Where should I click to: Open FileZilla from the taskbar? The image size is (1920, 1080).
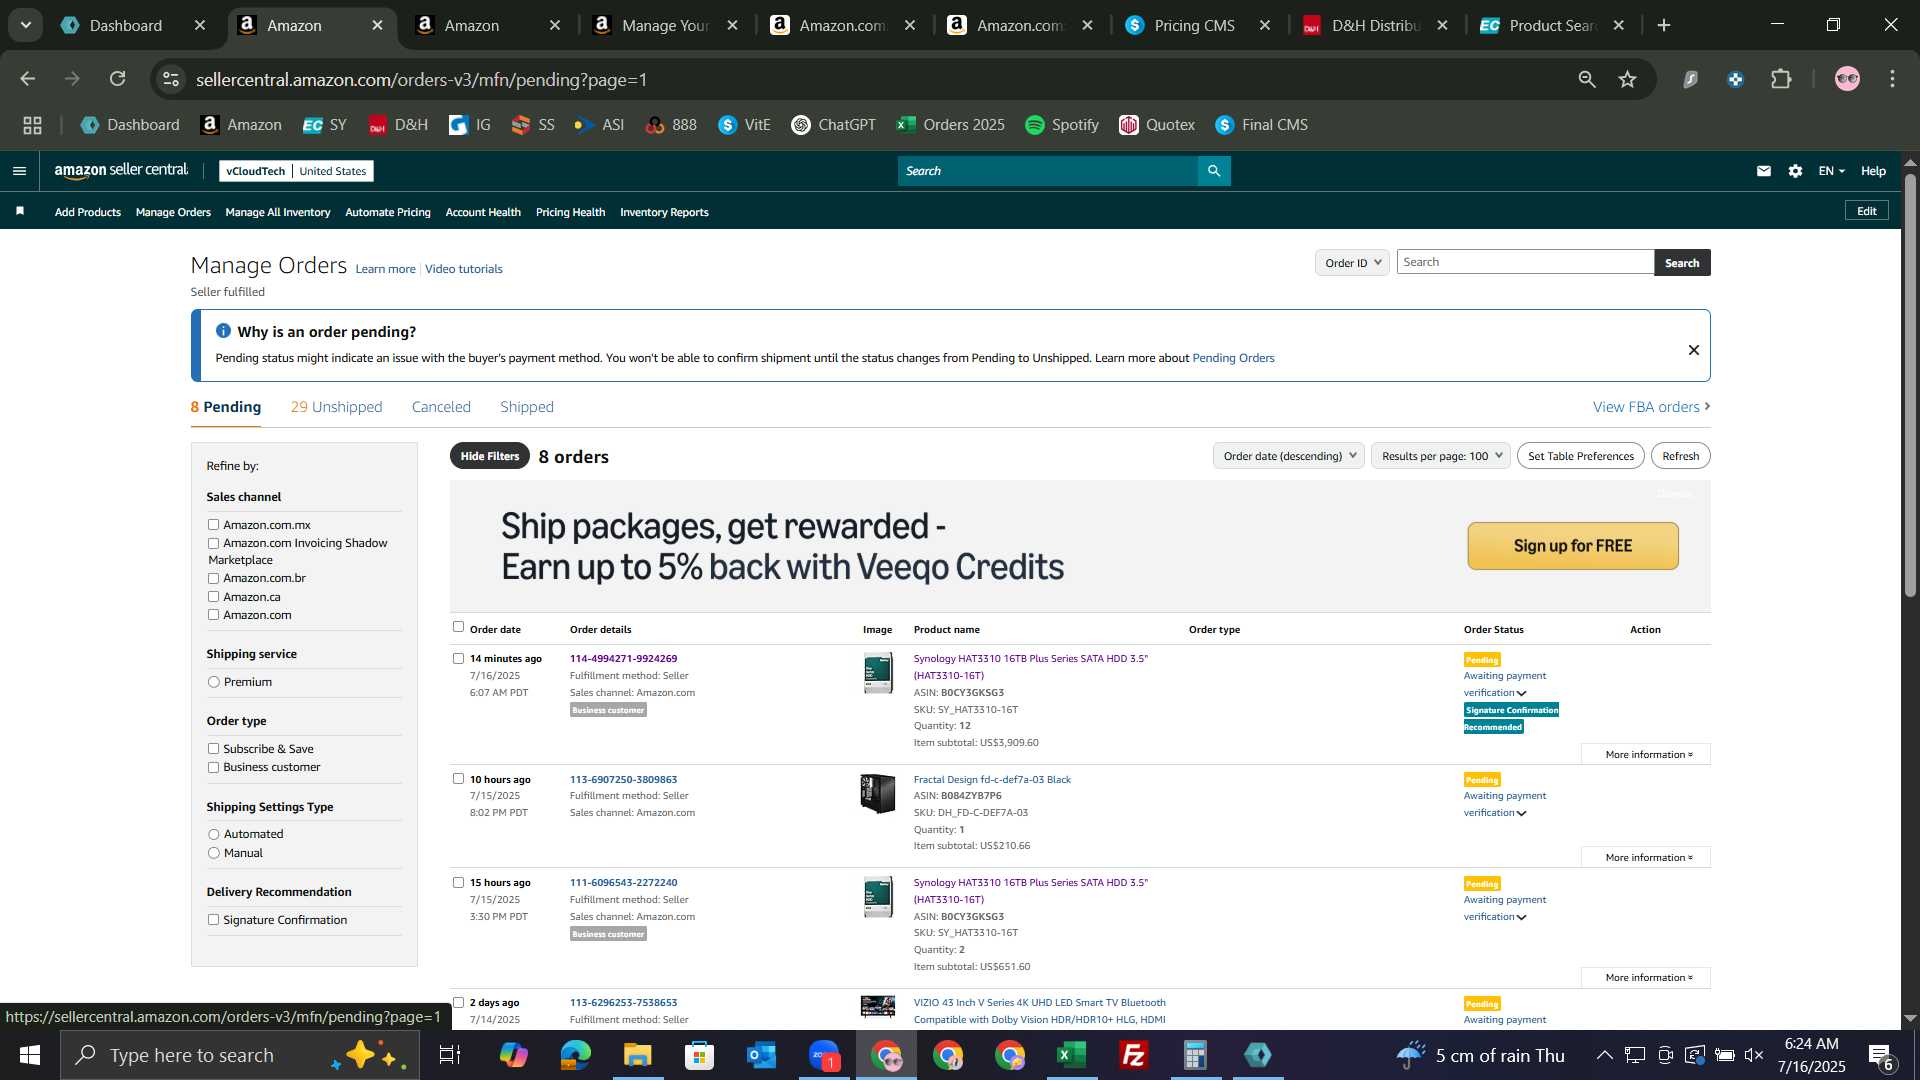point(1133,1055)
